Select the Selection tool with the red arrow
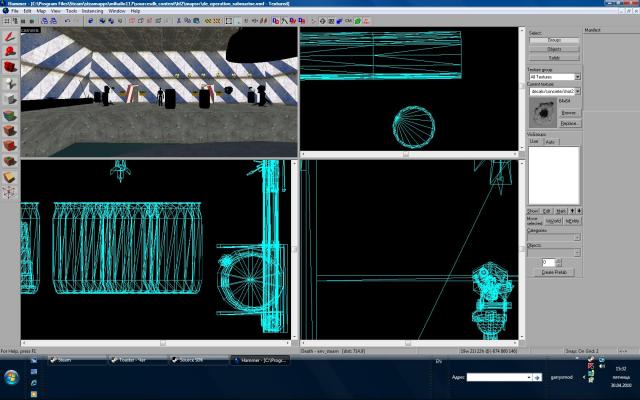This screenshot has width=640, height=400. click(10, 37)
